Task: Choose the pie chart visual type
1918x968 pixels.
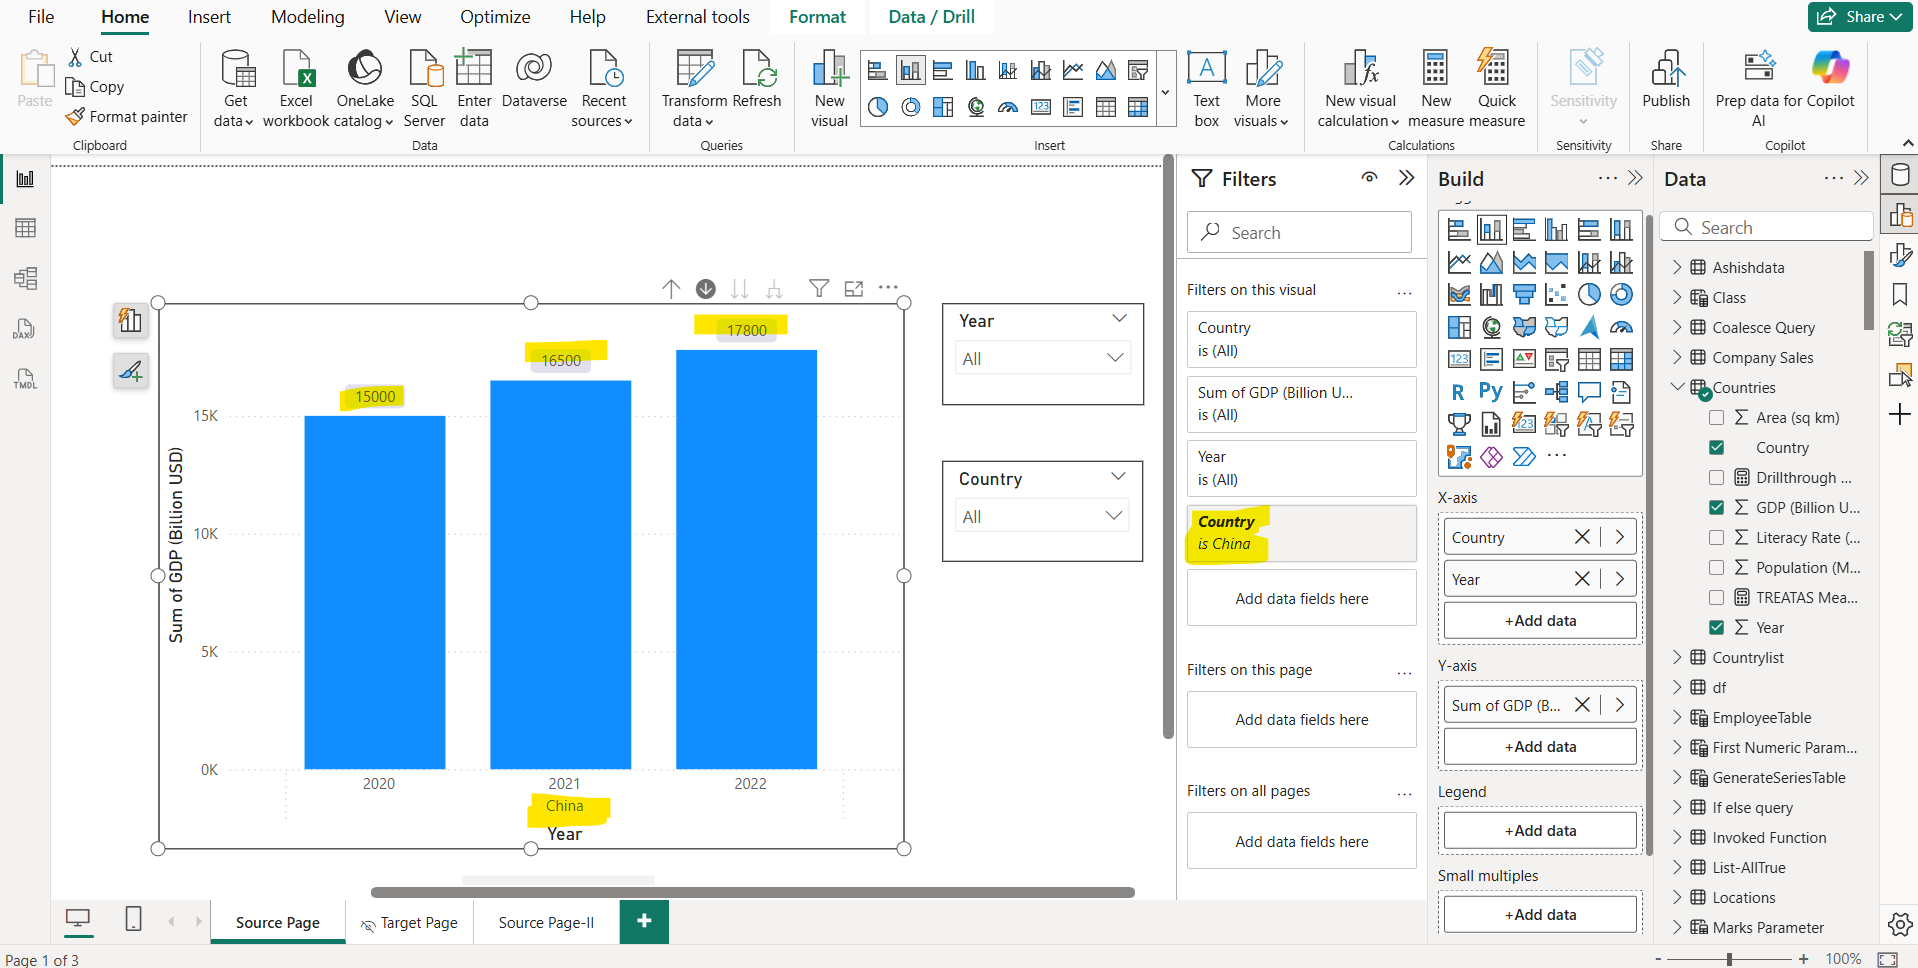Action: (x=1590, y=294)
